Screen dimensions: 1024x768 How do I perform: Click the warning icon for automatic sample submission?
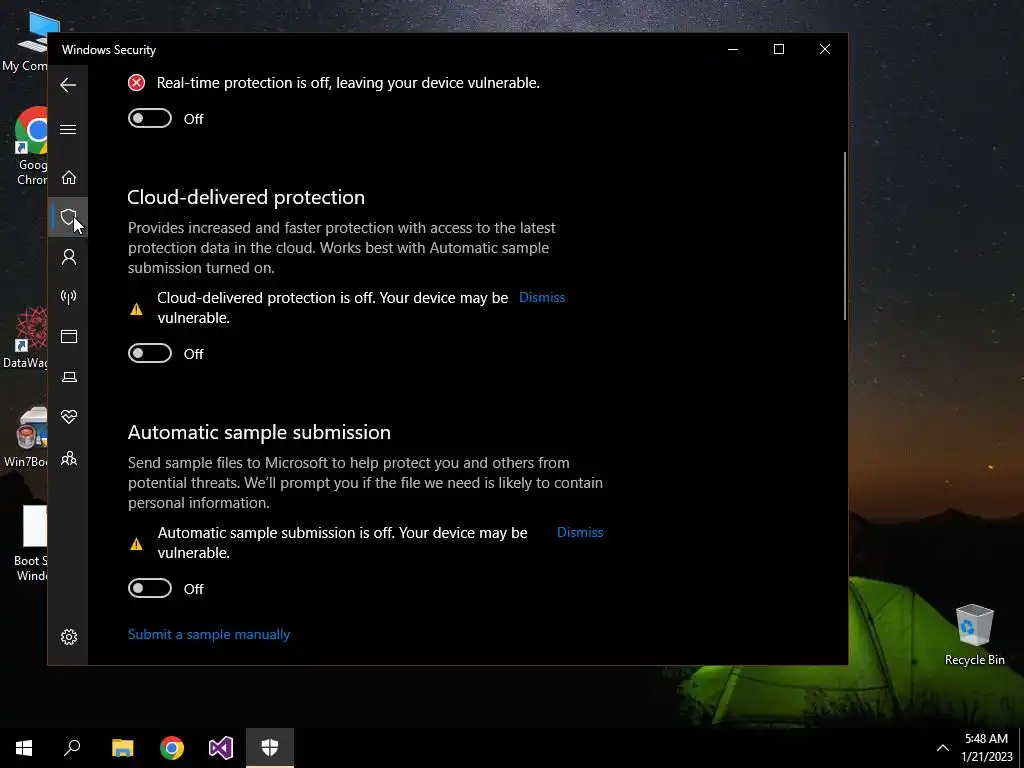[136, 544]
